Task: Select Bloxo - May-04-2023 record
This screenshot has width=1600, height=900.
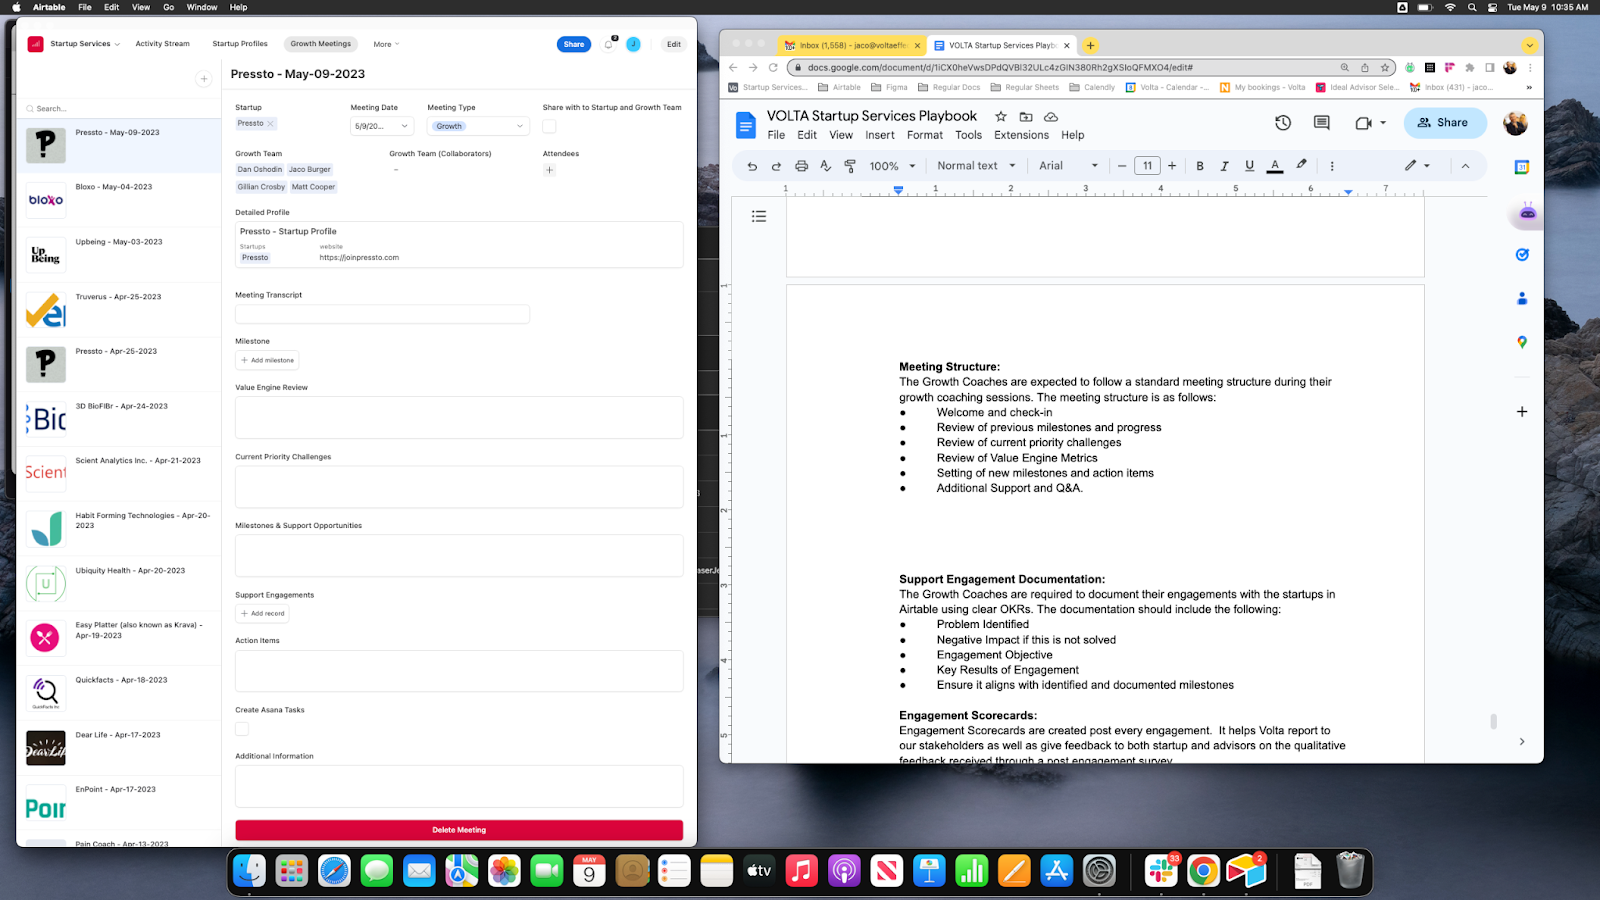Action: [119, 200]
